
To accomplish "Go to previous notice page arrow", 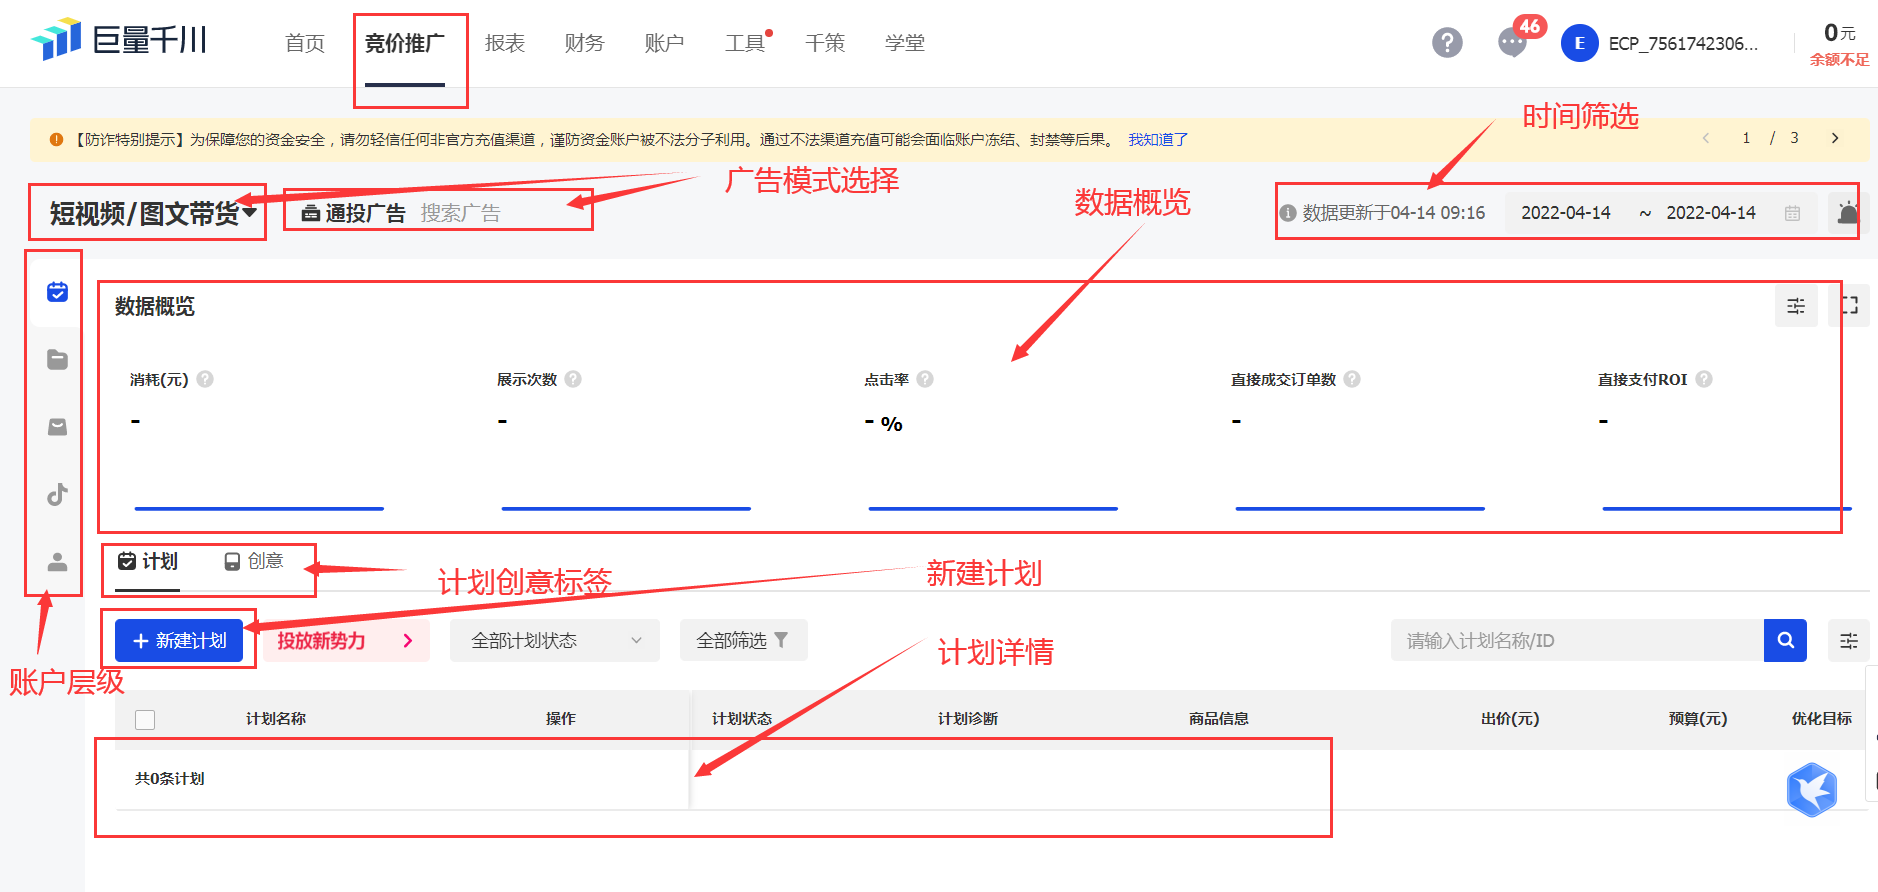I will coord(1706,138).
